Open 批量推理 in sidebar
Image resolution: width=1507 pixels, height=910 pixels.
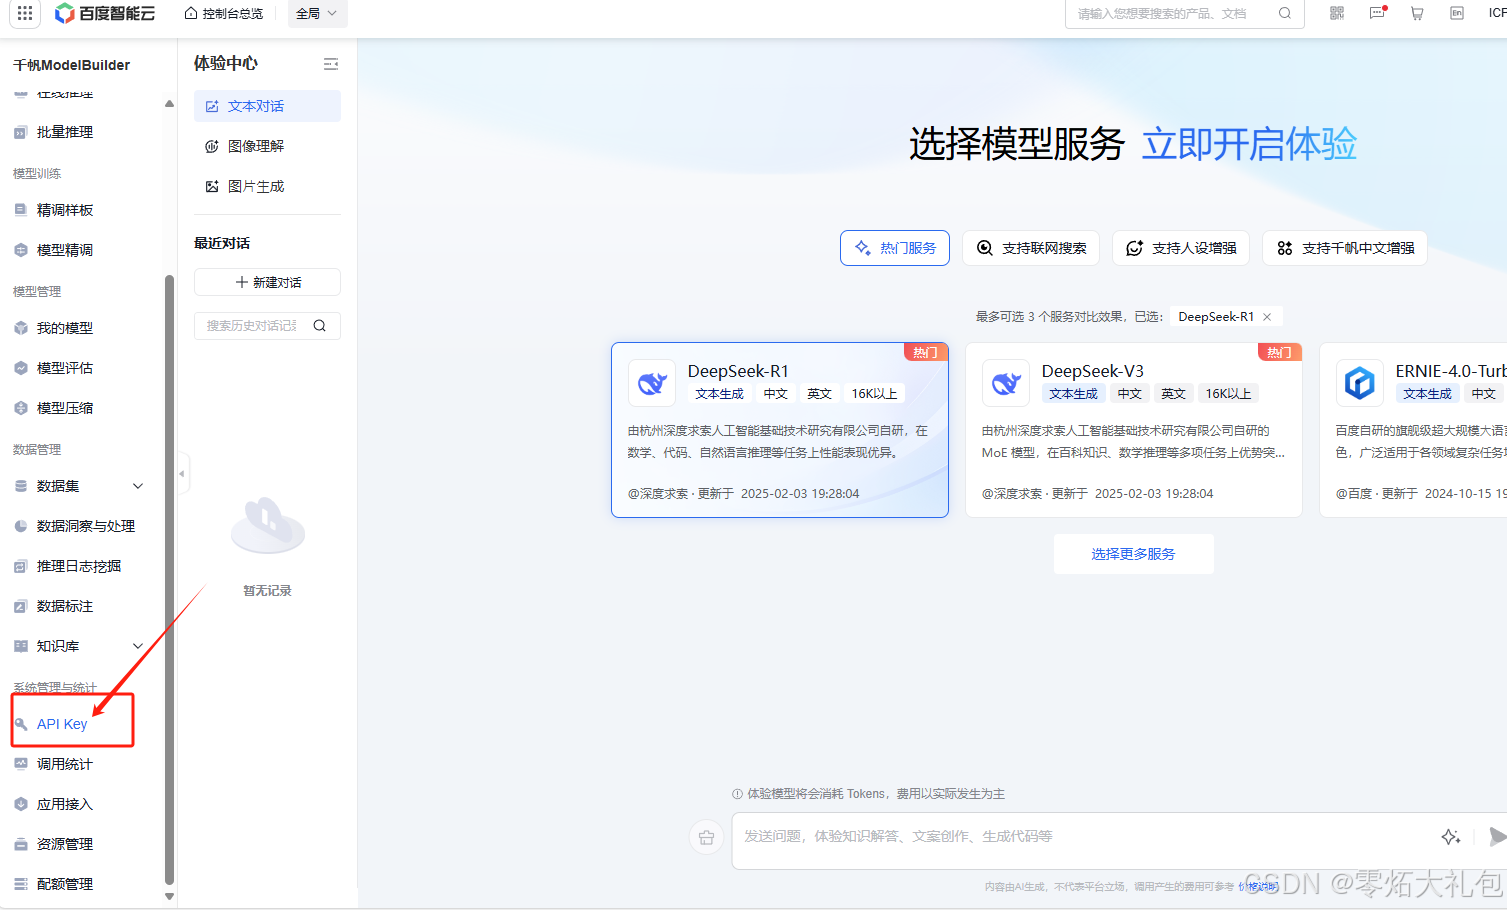pyautogui.click(x=65, y=132)
